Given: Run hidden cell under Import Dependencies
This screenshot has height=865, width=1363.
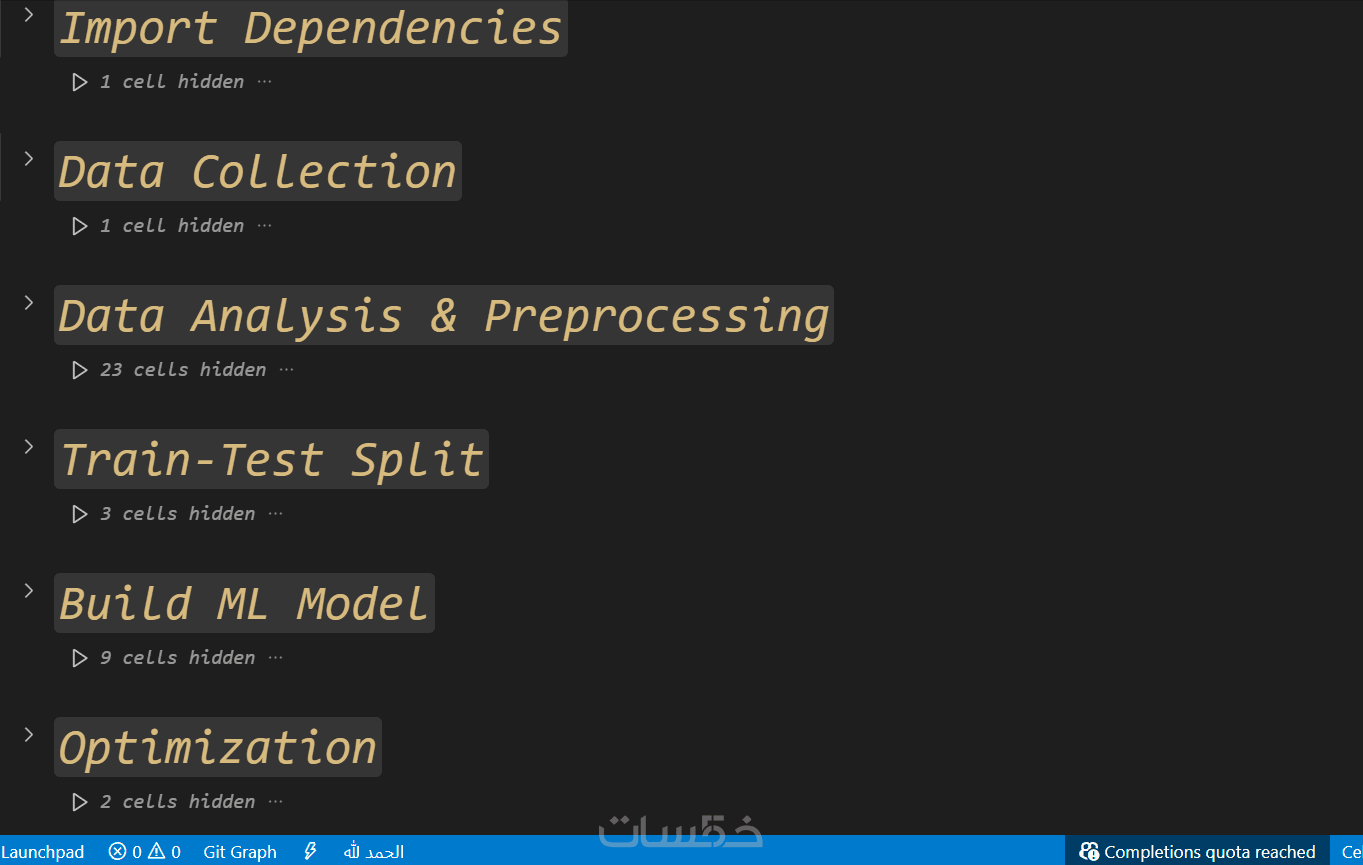Looking at the screenshot, I should pyautogui.click(x=80, y=82).
